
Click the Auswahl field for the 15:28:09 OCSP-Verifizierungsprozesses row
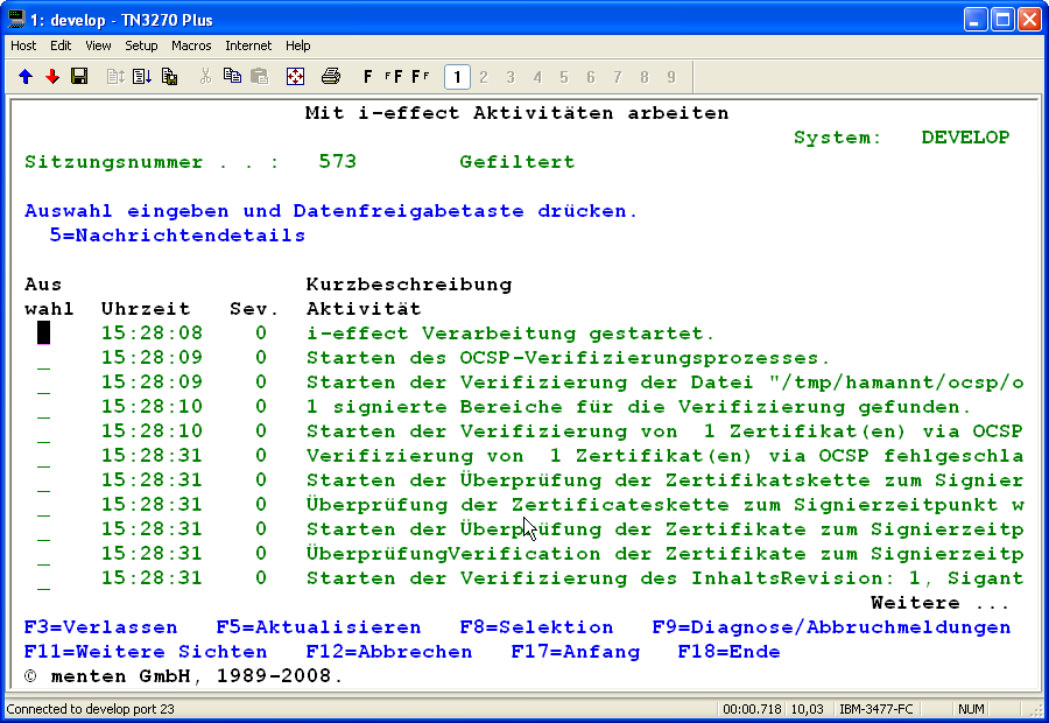pos(44,359)
